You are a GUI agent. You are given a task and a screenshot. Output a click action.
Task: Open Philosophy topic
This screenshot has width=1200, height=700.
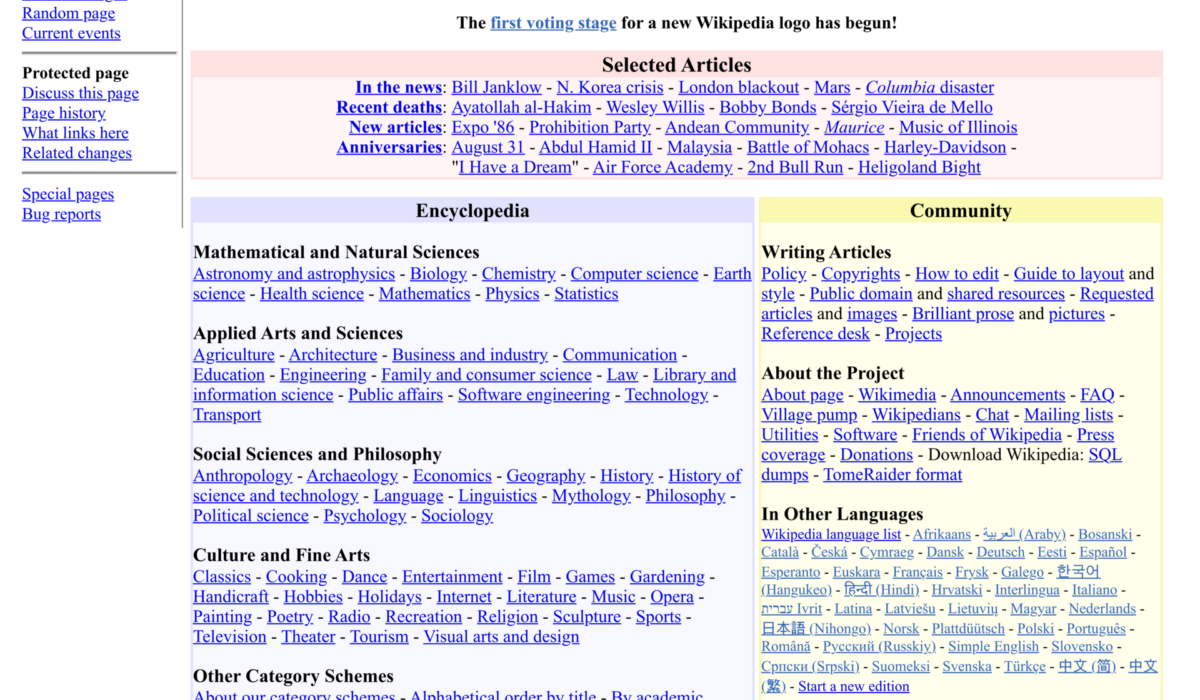pyautogui.click(x=685, y=496)
